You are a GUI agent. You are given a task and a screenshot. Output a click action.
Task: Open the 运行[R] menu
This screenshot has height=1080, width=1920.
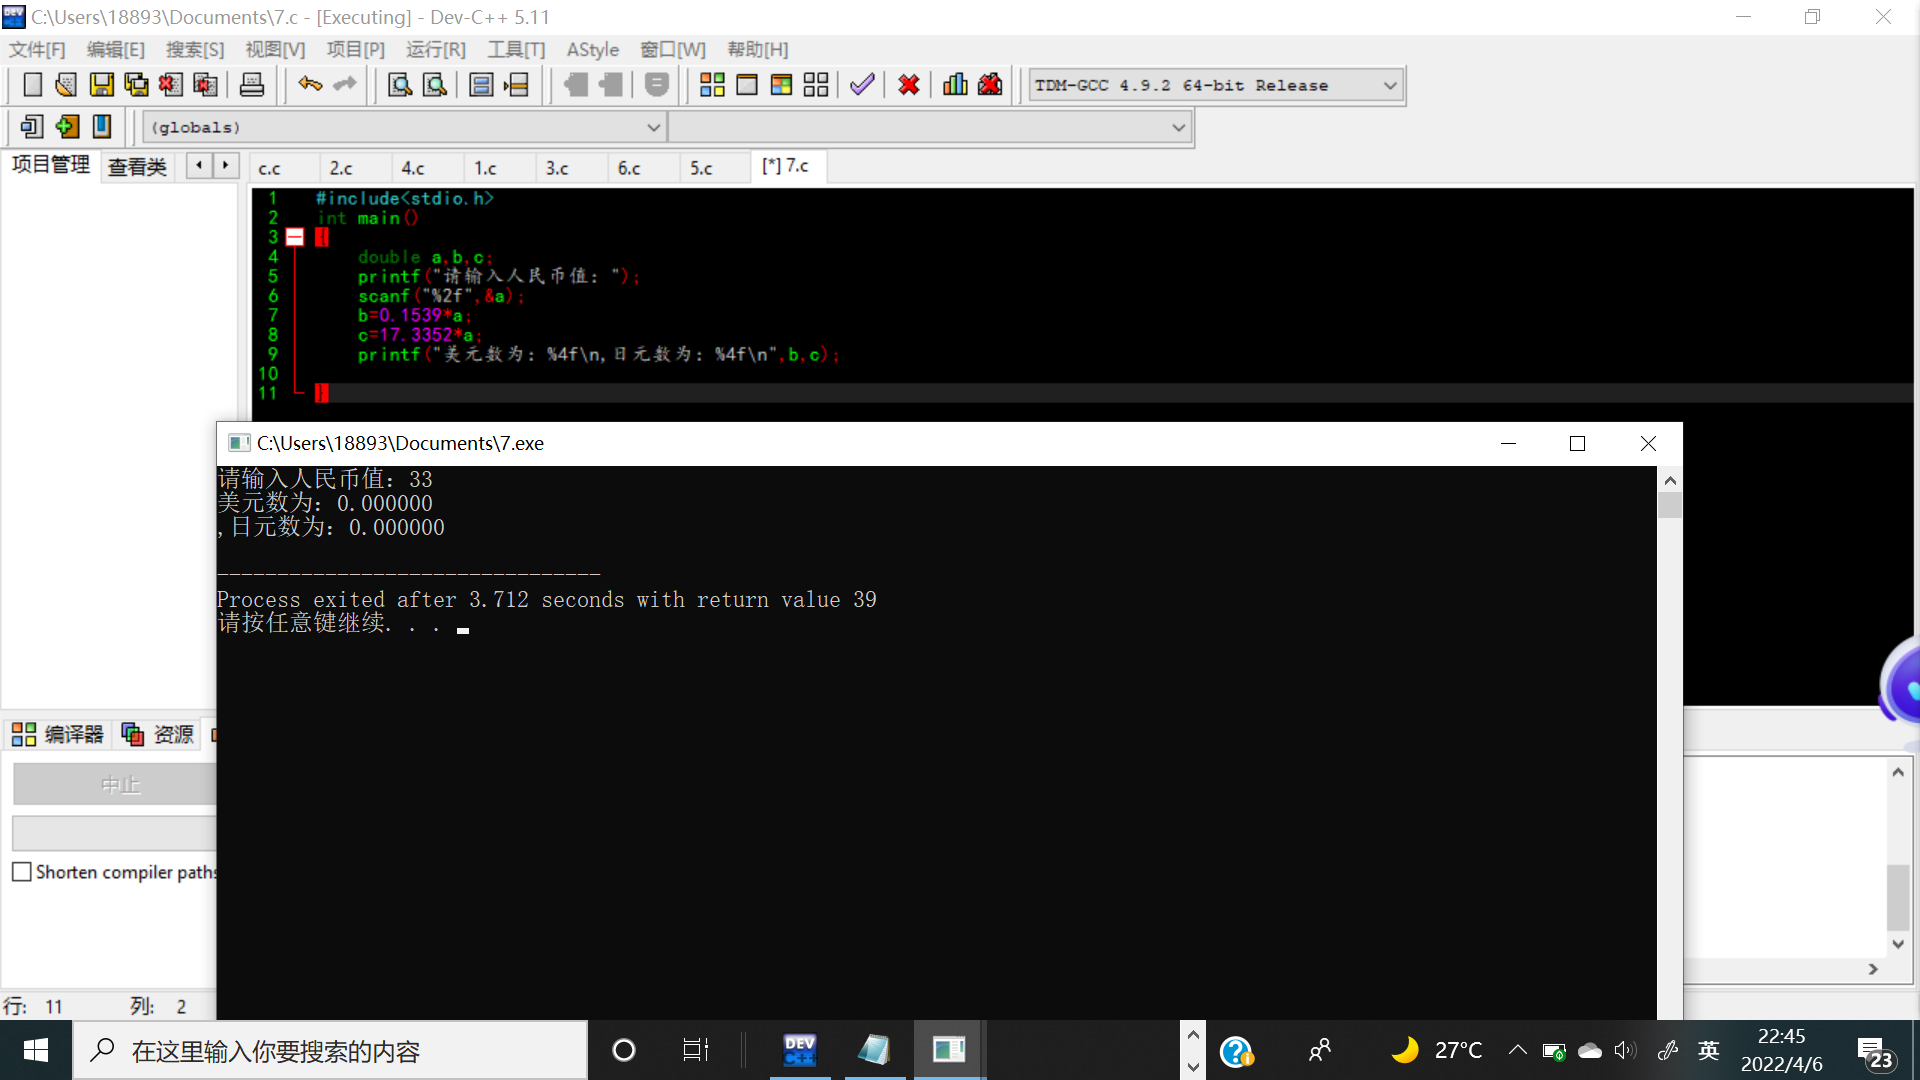click(435, 50)
